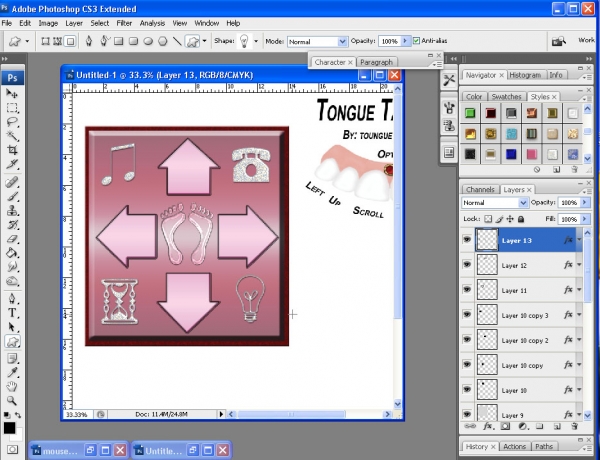Screen dimensions: 600x460
Task: Select the Rectangular Marquee tool
Action: [12, 108]
